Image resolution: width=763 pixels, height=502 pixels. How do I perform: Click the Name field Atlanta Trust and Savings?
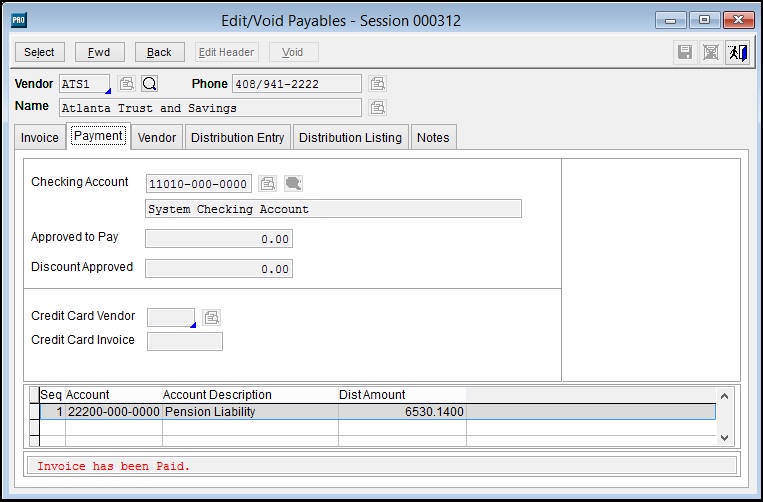pyautogui.click(x=210, y=108)
